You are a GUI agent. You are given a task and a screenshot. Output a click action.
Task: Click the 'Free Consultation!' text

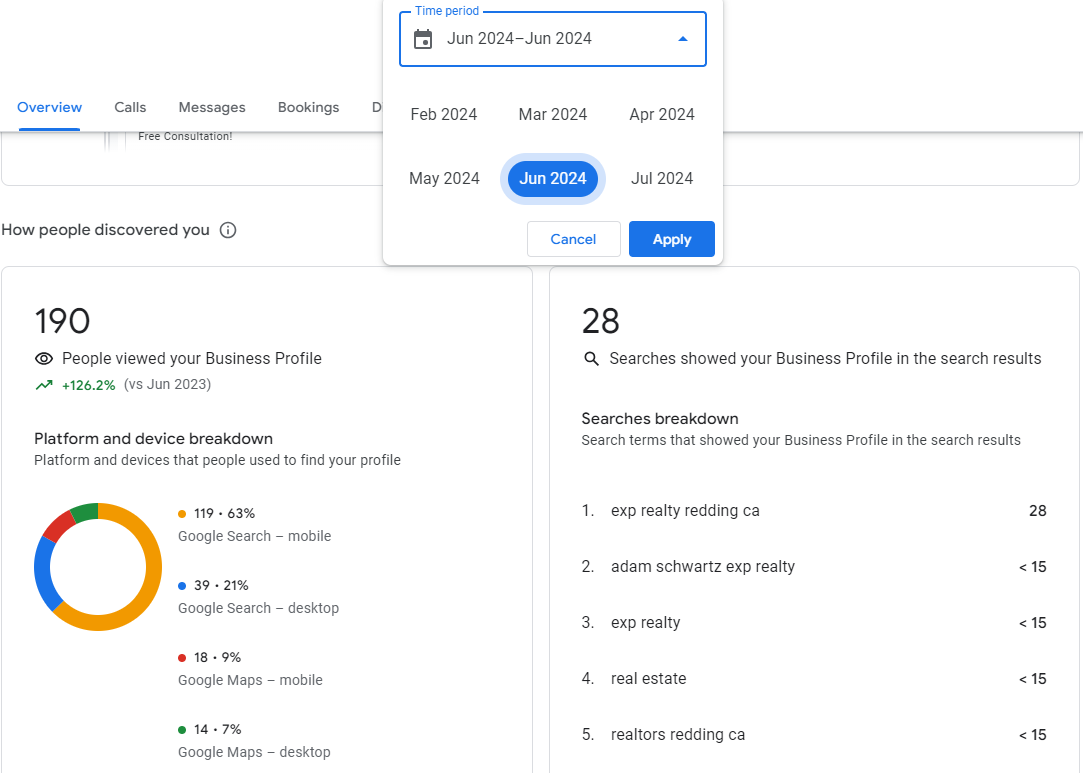tap(185, 137)
